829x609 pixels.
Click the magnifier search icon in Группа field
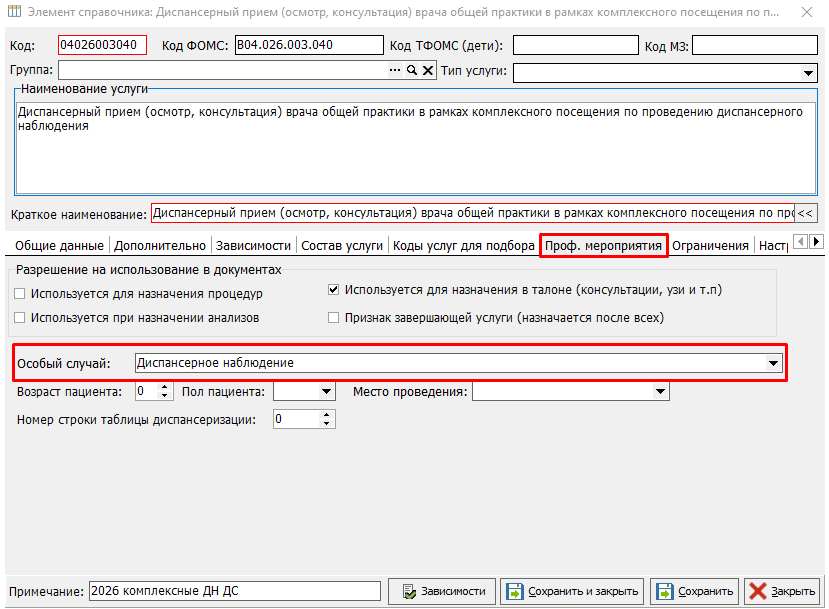[412, 70]
